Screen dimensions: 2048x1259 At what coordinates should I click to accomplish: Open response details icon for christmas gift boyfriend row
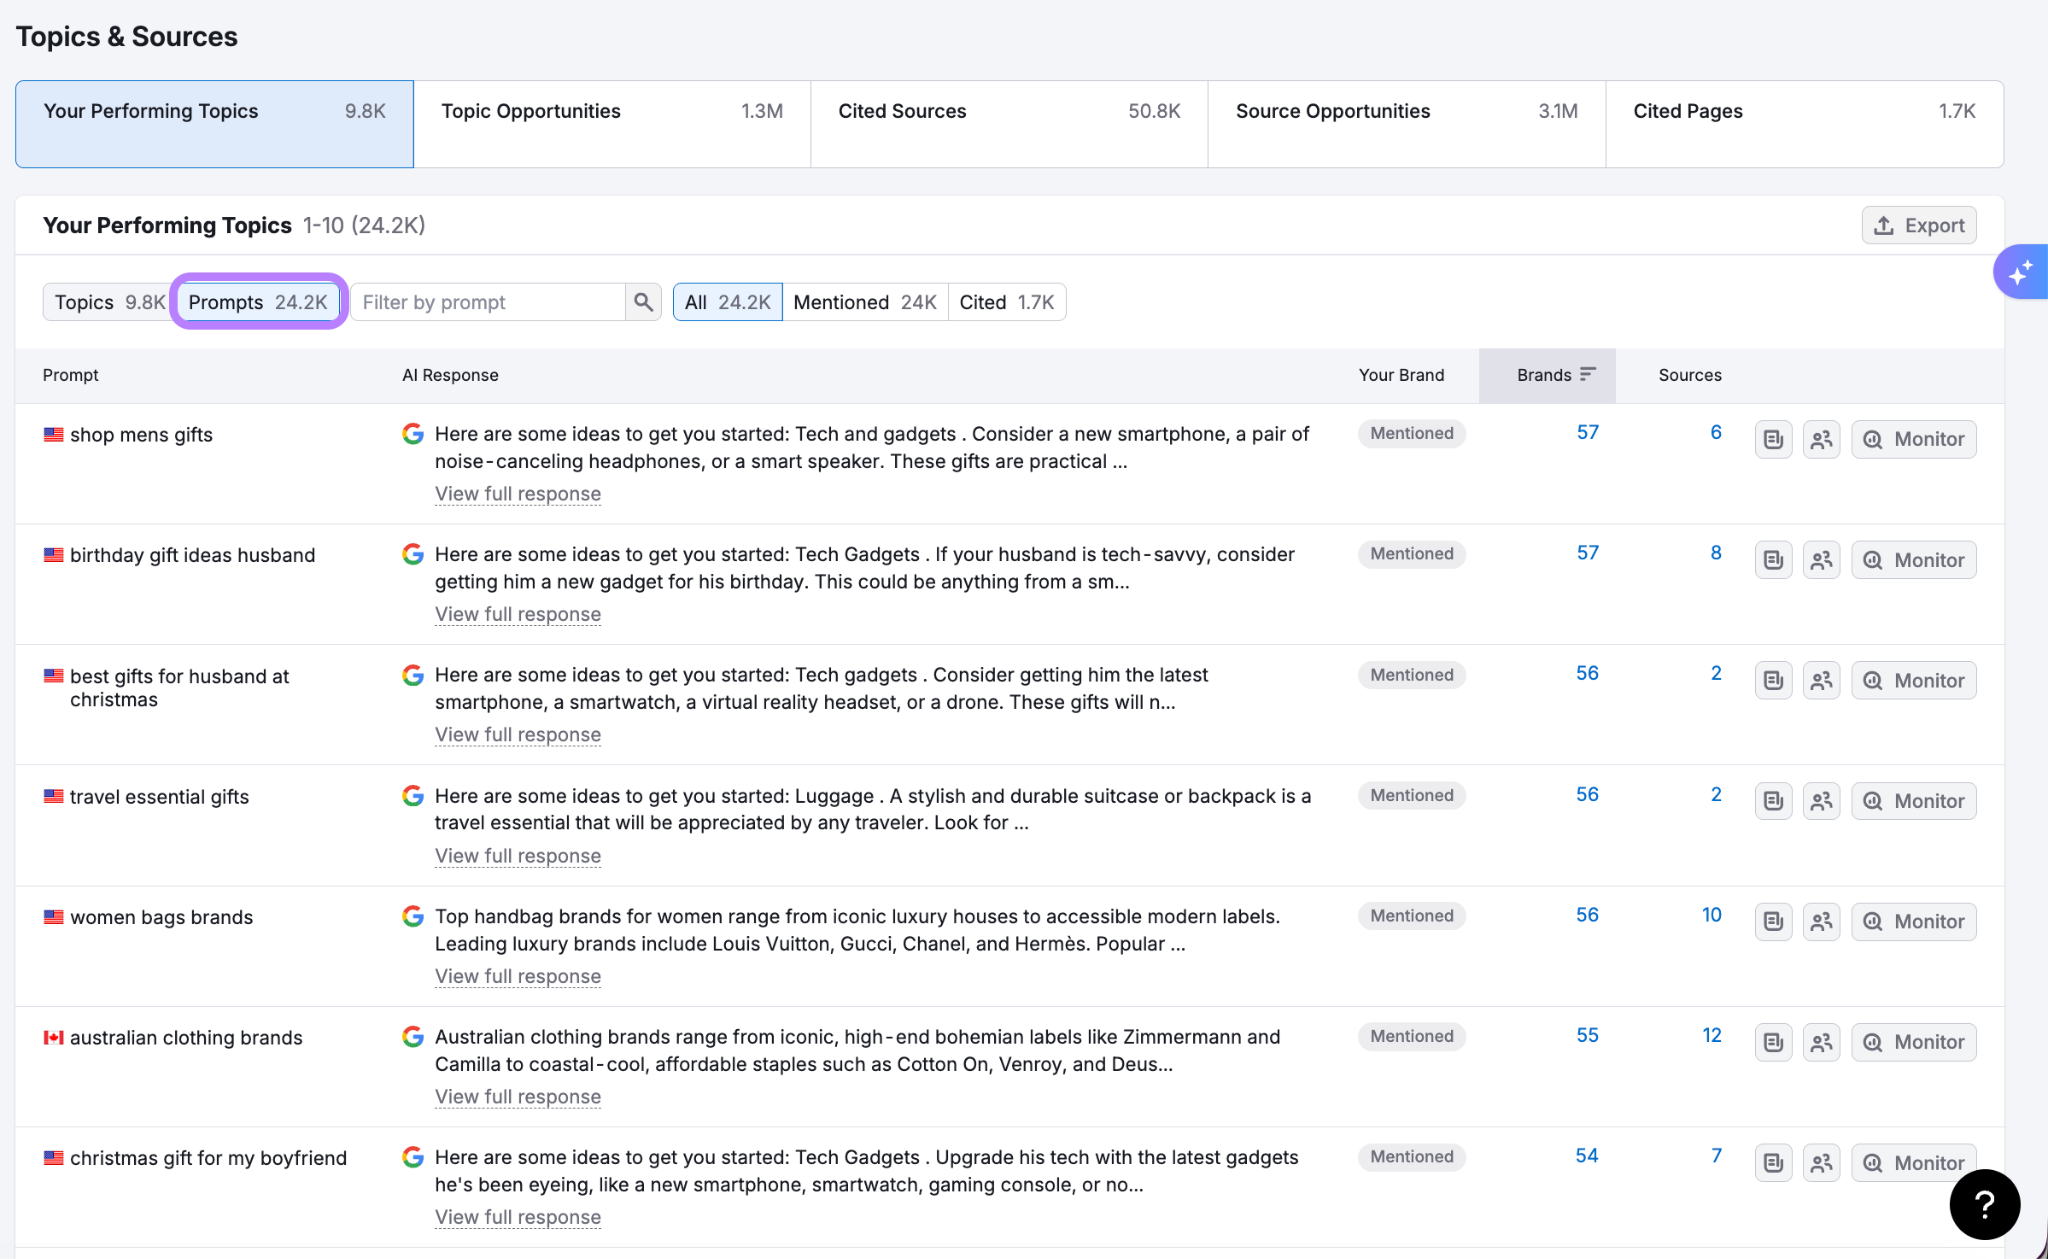[1773, 1162]
